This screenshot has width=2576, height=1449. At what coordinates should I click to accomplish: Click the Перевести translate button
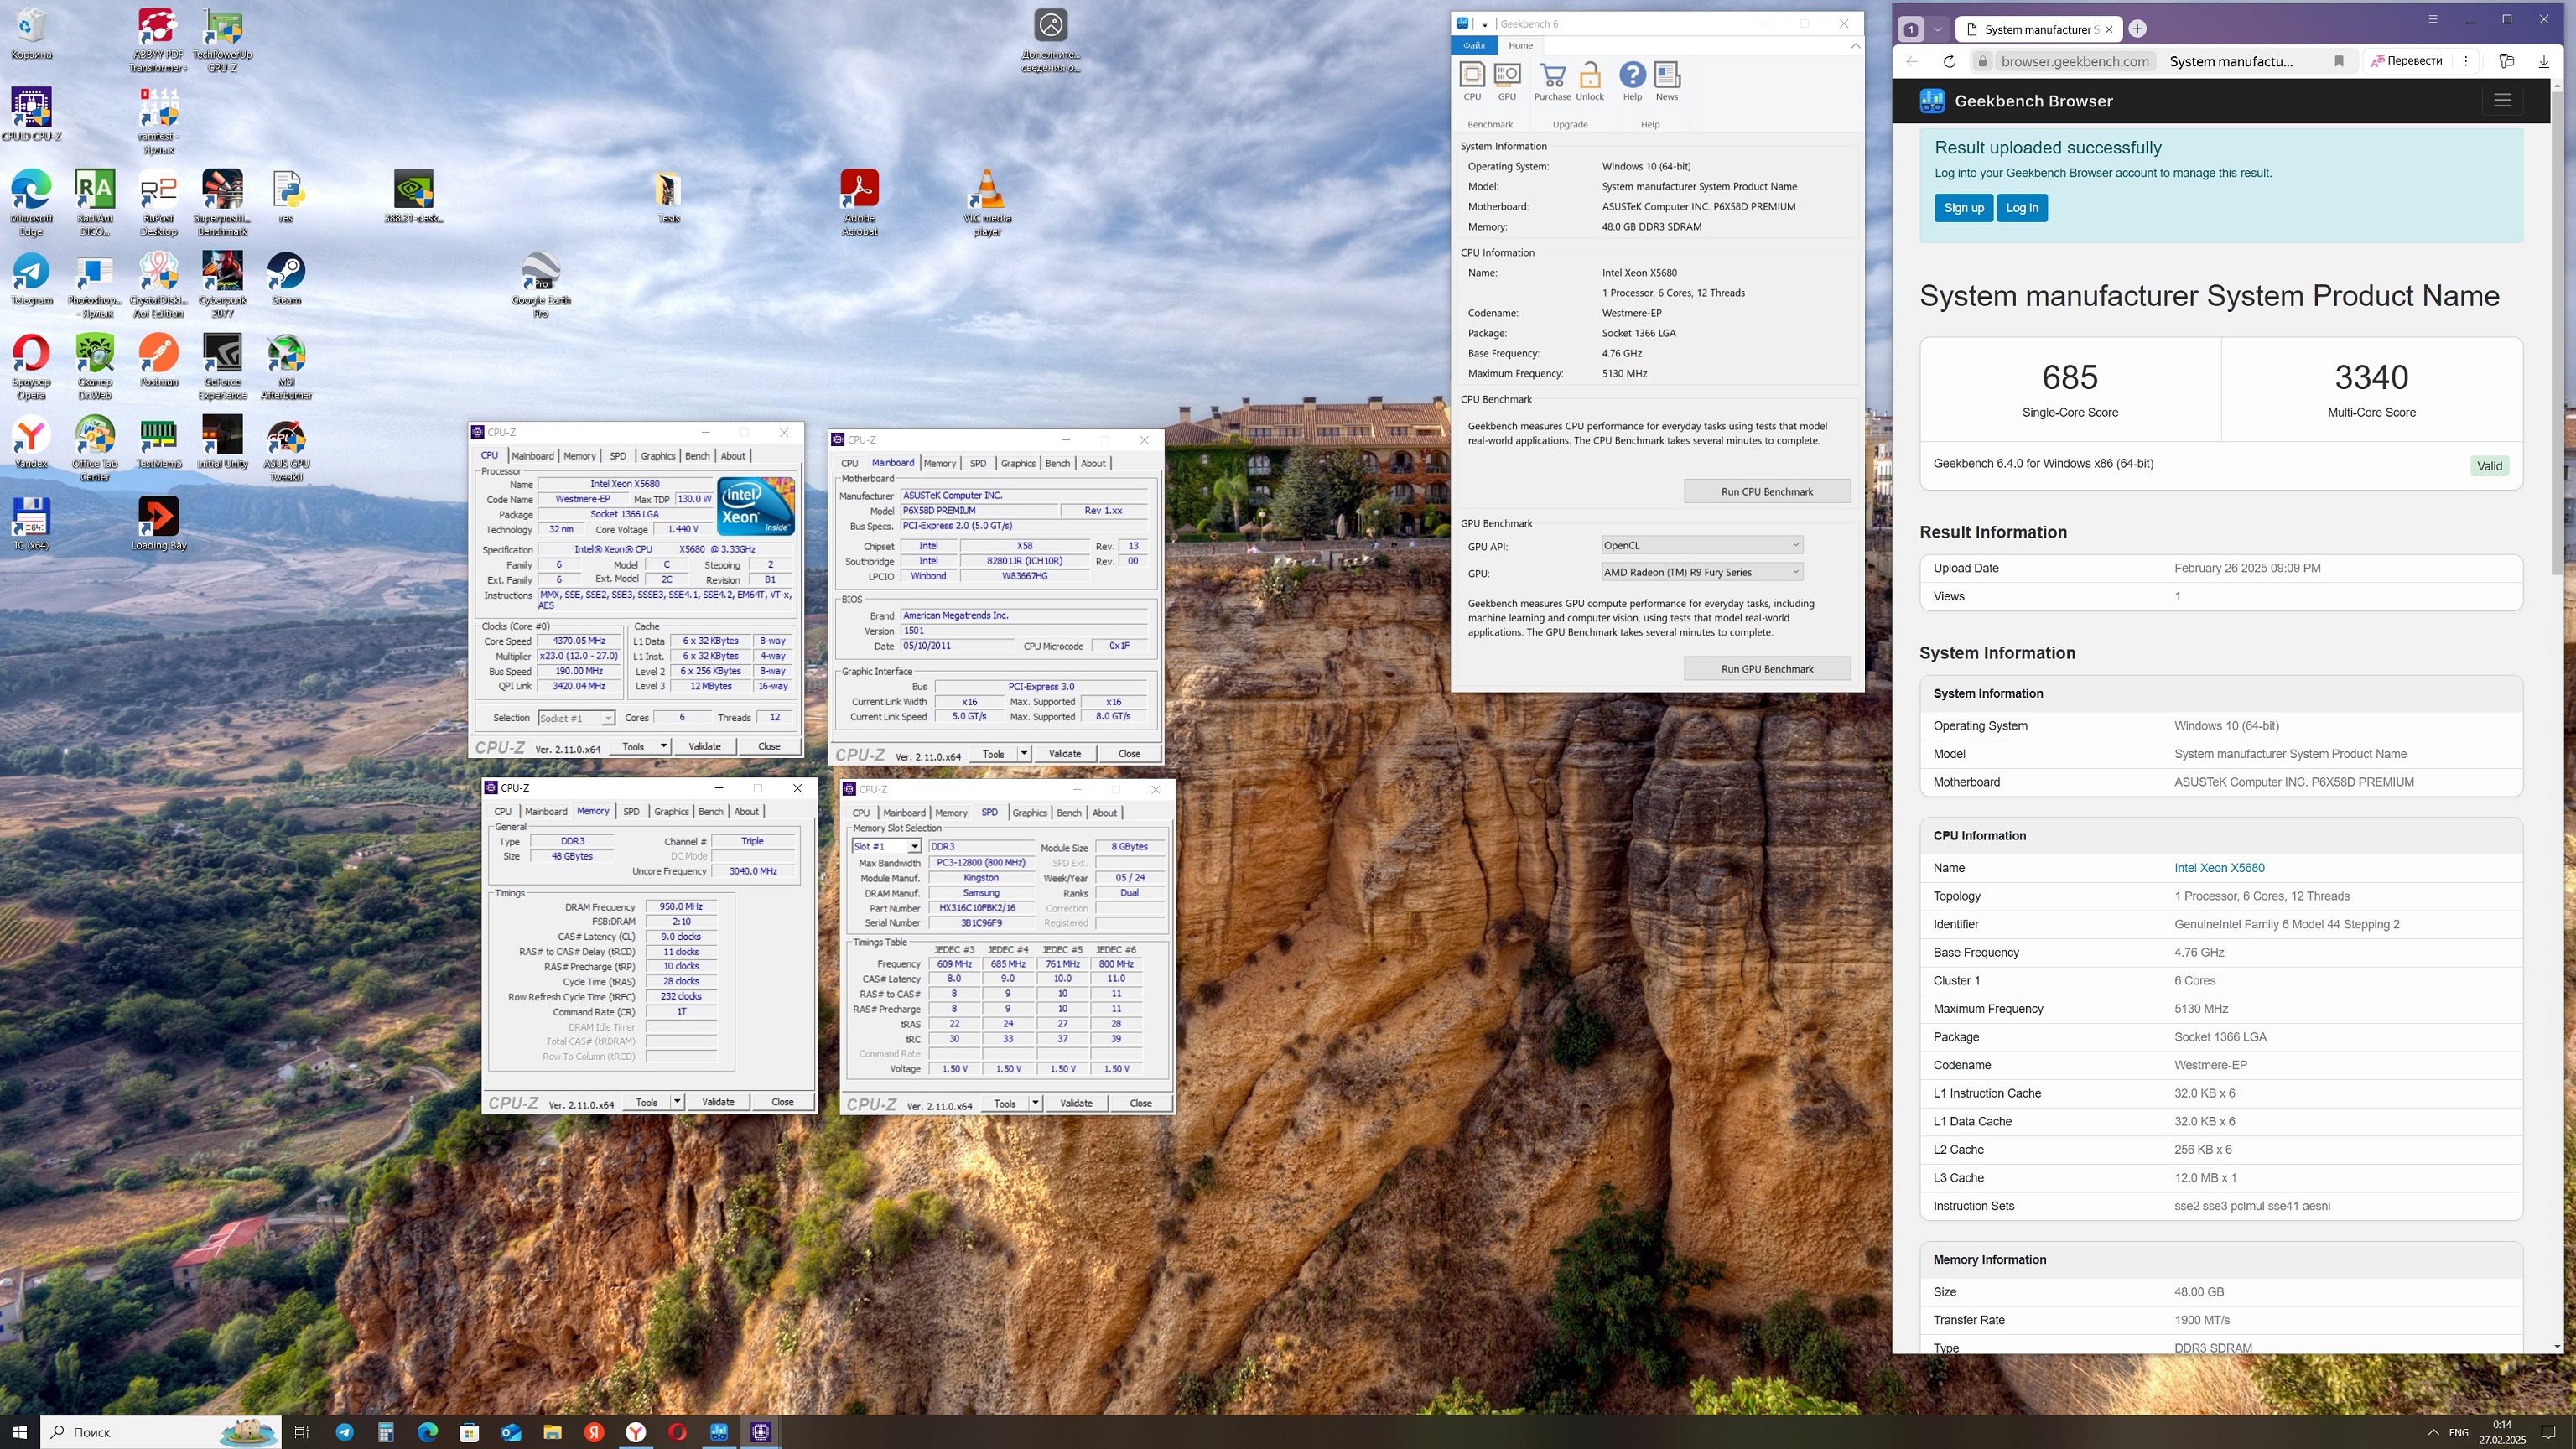point(2406,61)
